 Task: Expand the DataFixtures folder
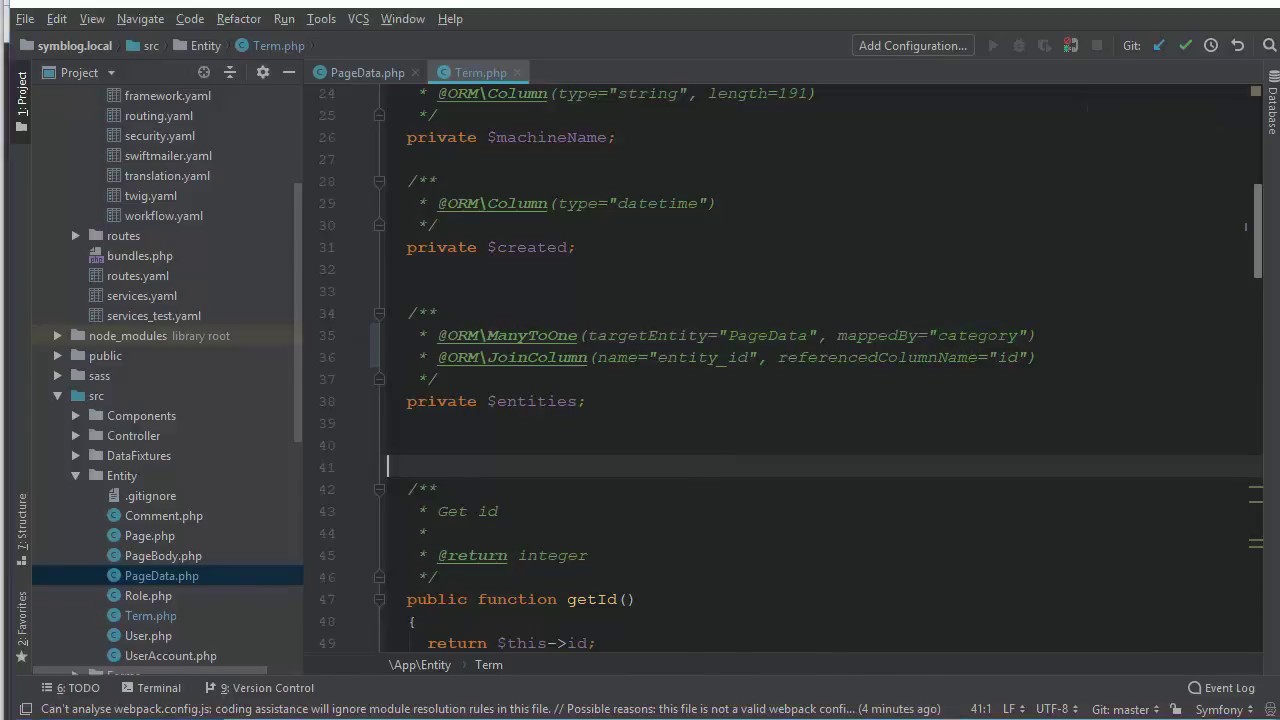76,455
